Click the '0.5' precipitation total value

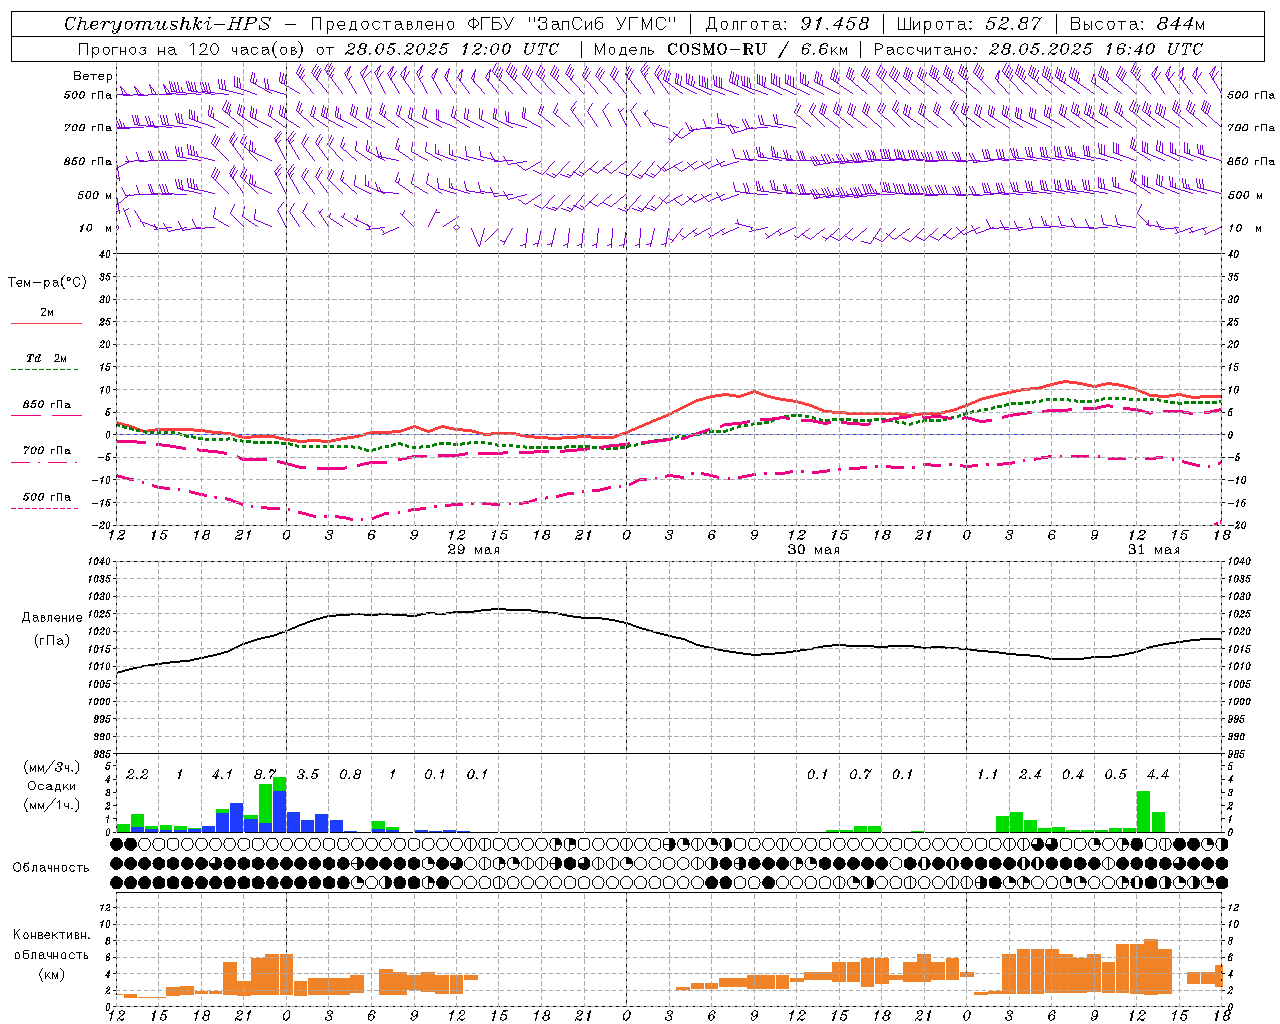(x=1116, y=775)
